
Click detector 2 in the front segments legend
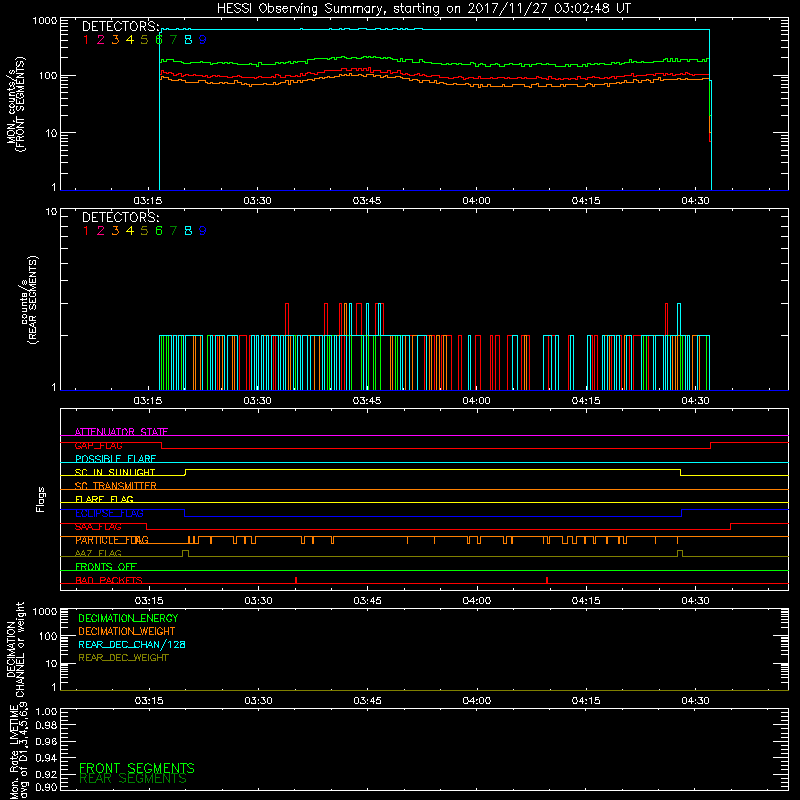point(101,40)
